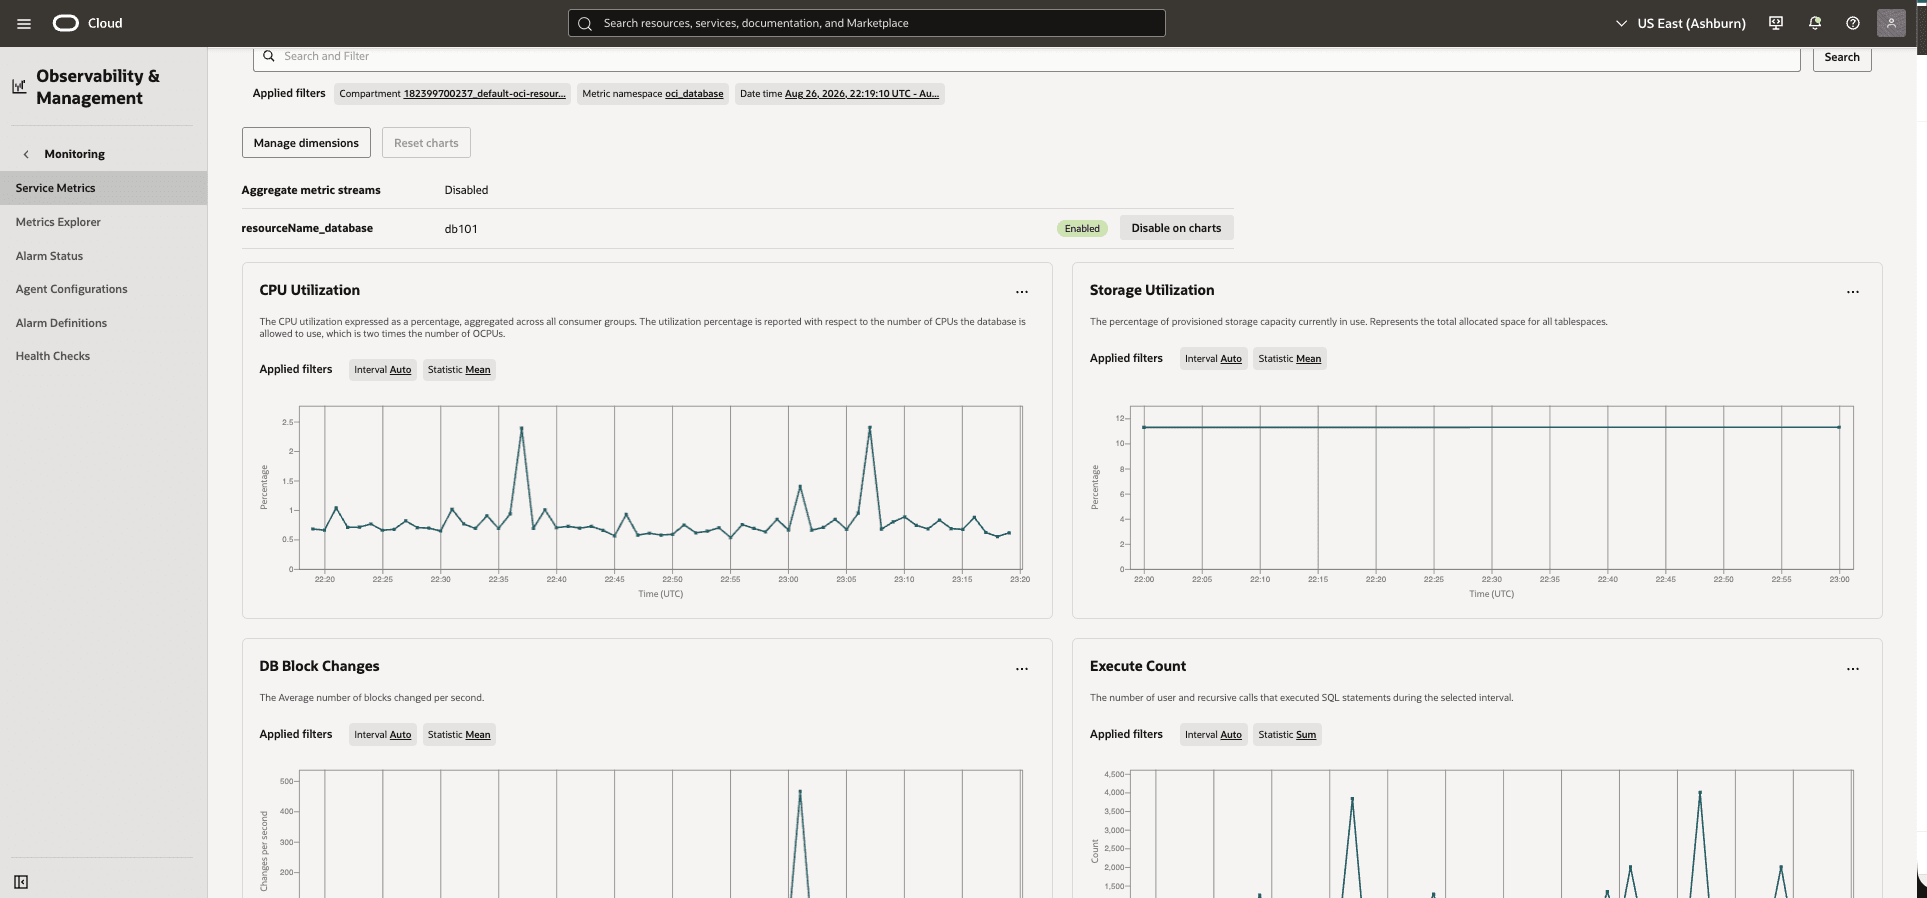Click the Manage dimensions button

point(306,143)
